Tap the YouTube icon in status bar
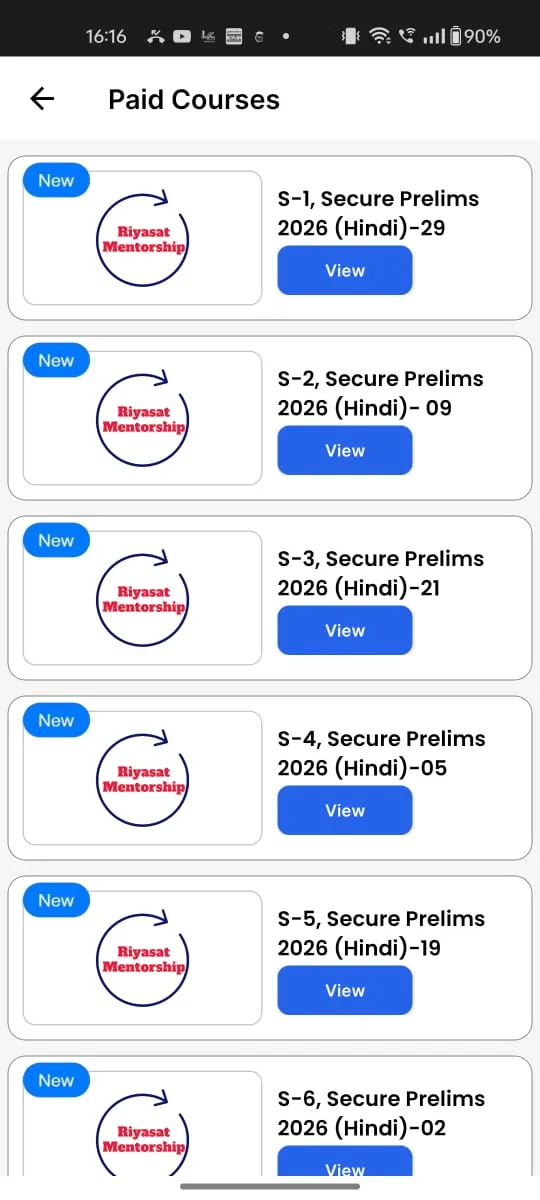The image size is (540, 1200). pos(182,36)
